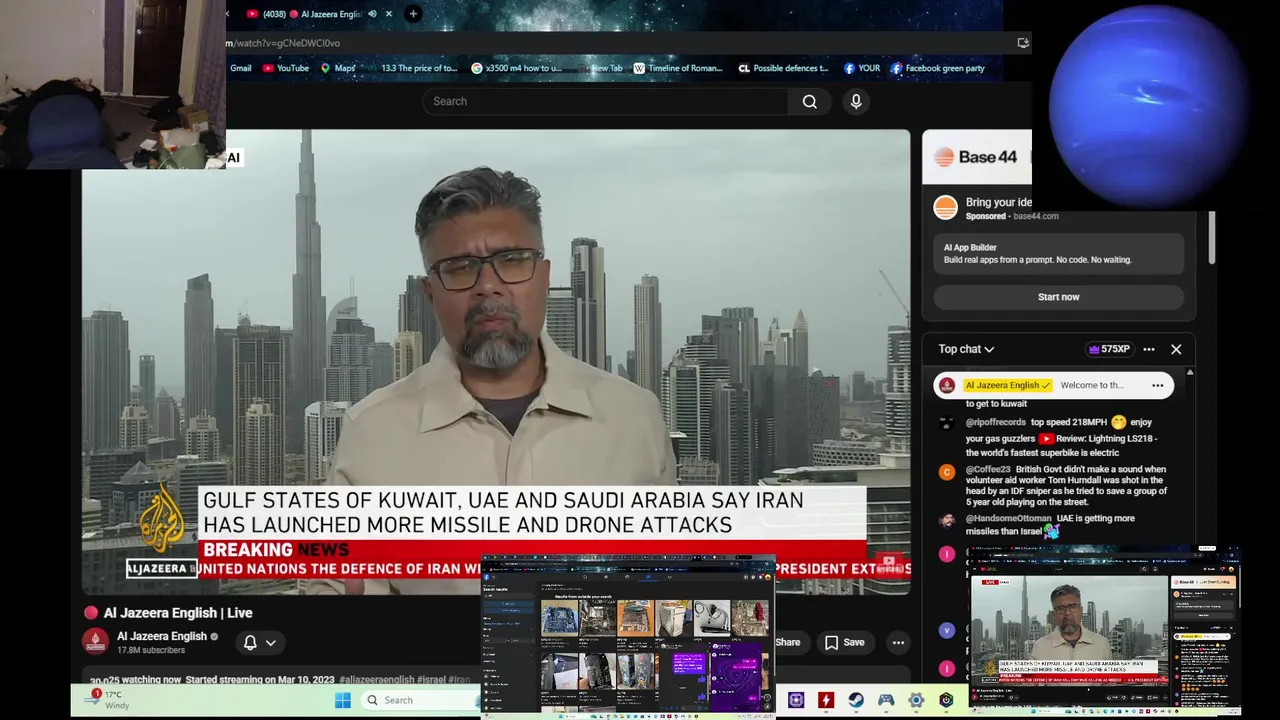Open the Facebook green party bookmark
This screenshot has height=720, width=1280.
click(938, 68)
